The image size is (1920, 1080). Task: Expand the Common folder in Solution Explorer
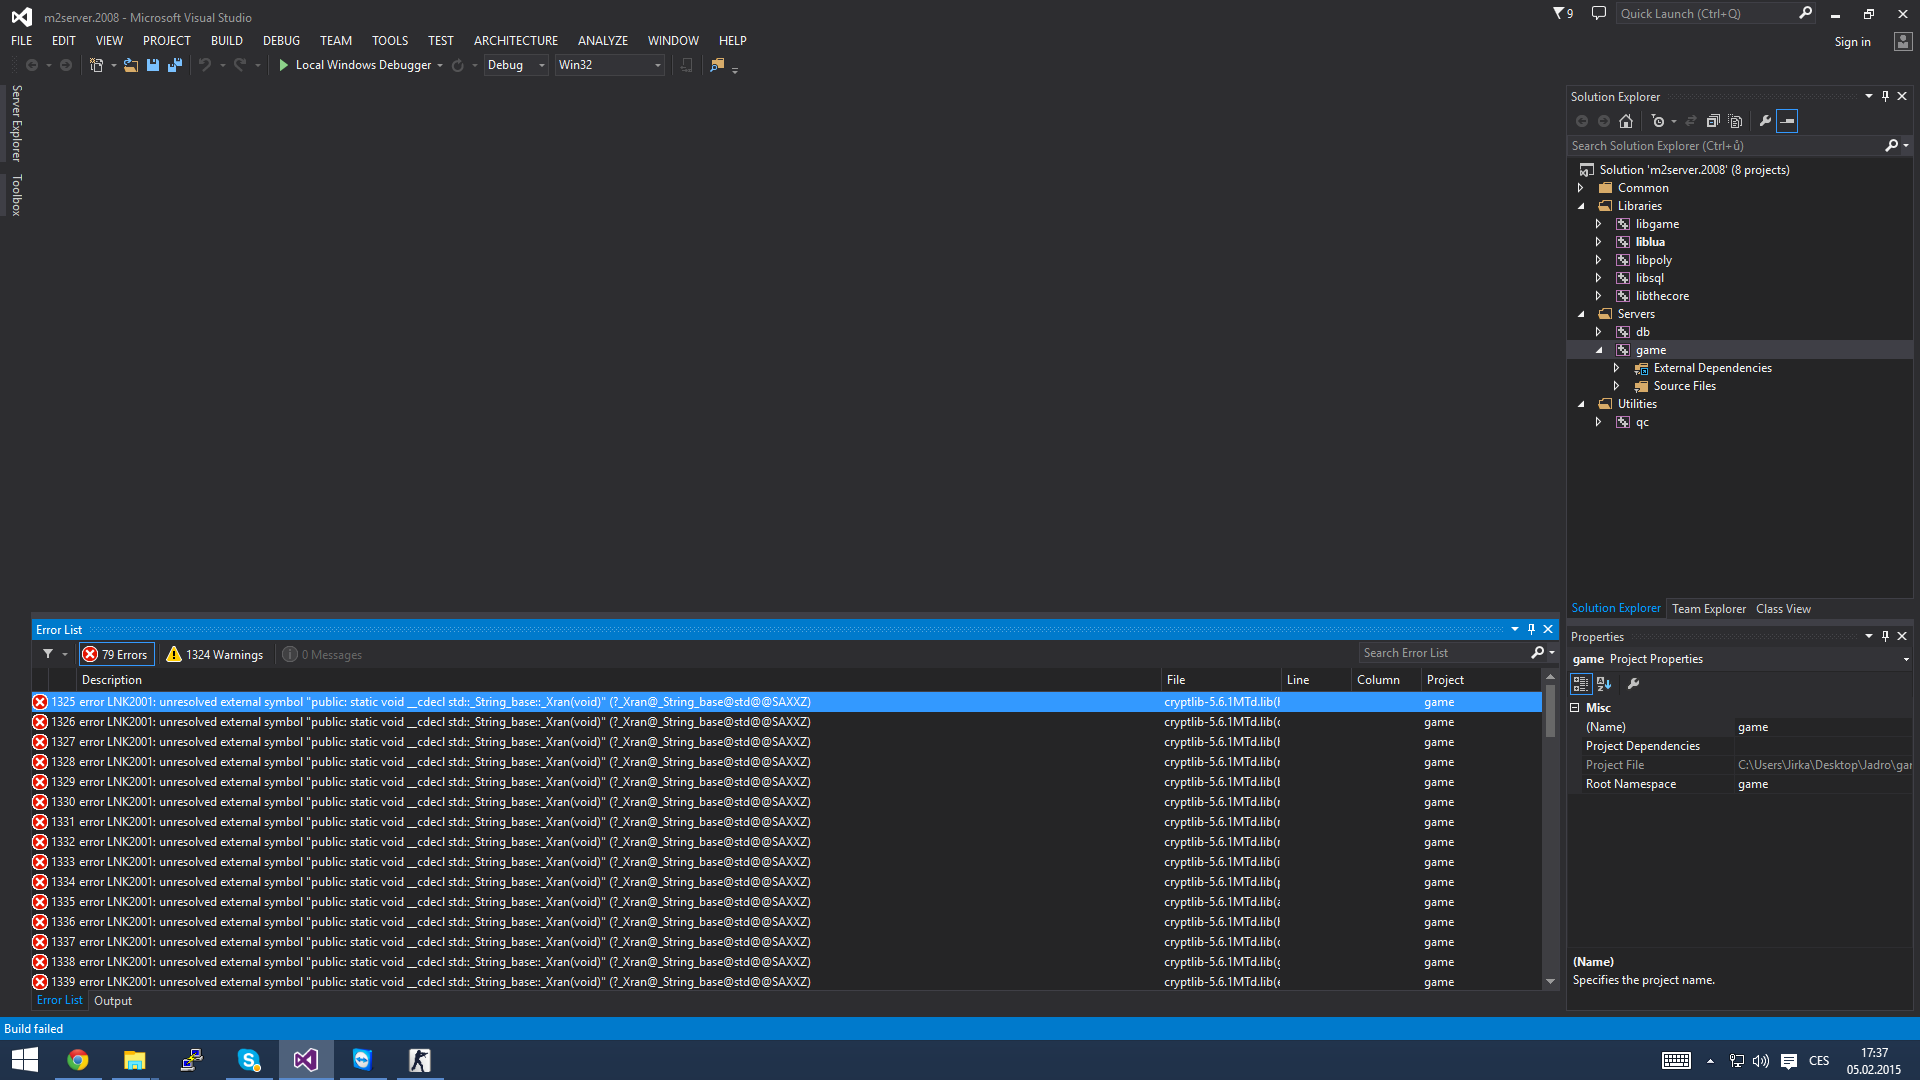pos(1581,188)
